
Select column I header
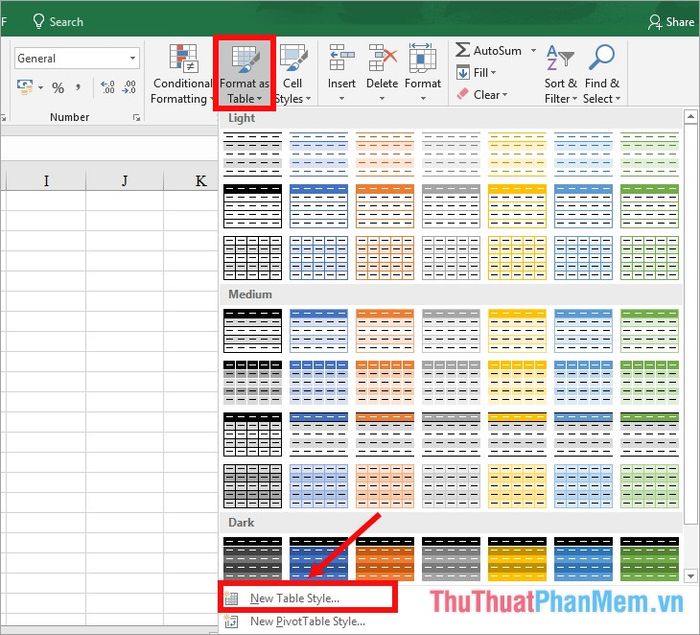click(46, 180)
